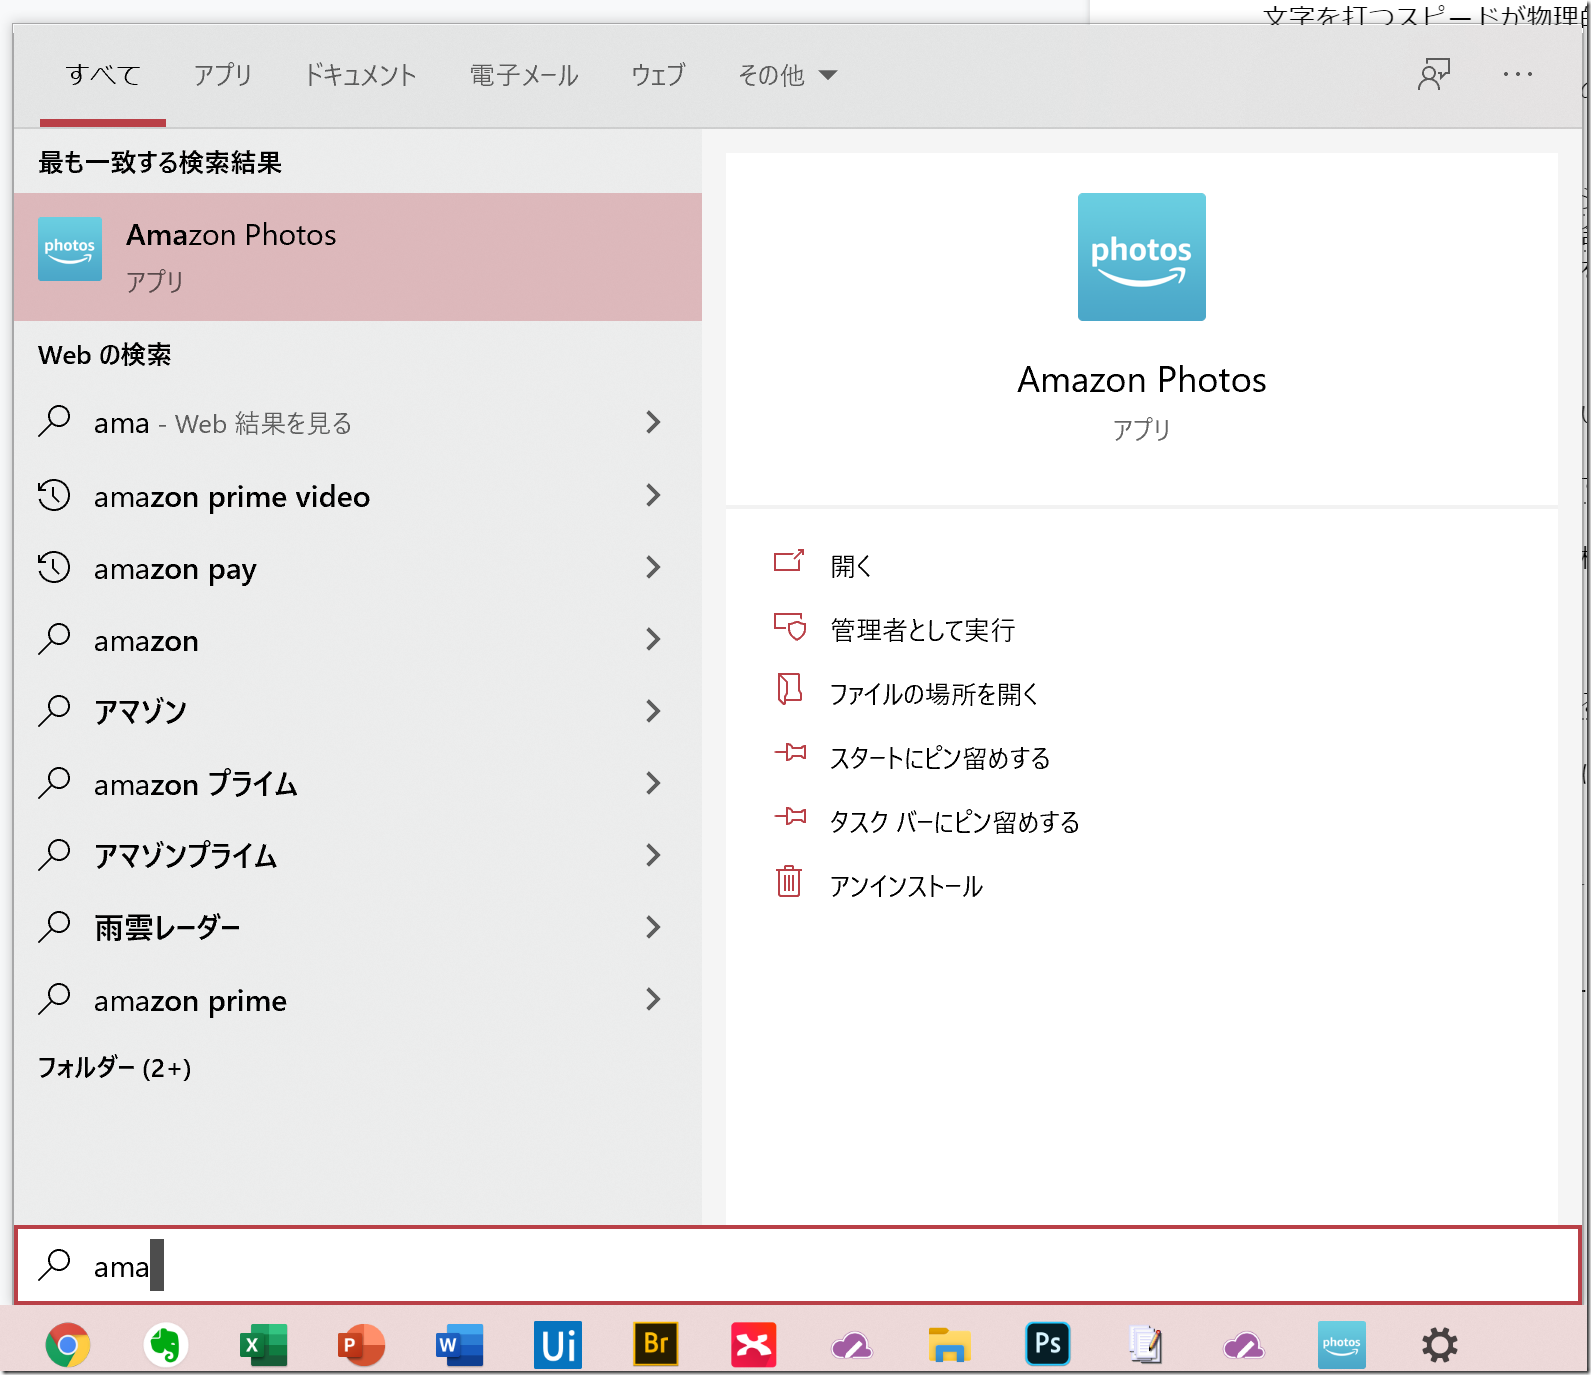This screenshot has height=1375, width=1591.
Task: Expand the '雨雲レーダー' arrow
Action: click(653, 927)
